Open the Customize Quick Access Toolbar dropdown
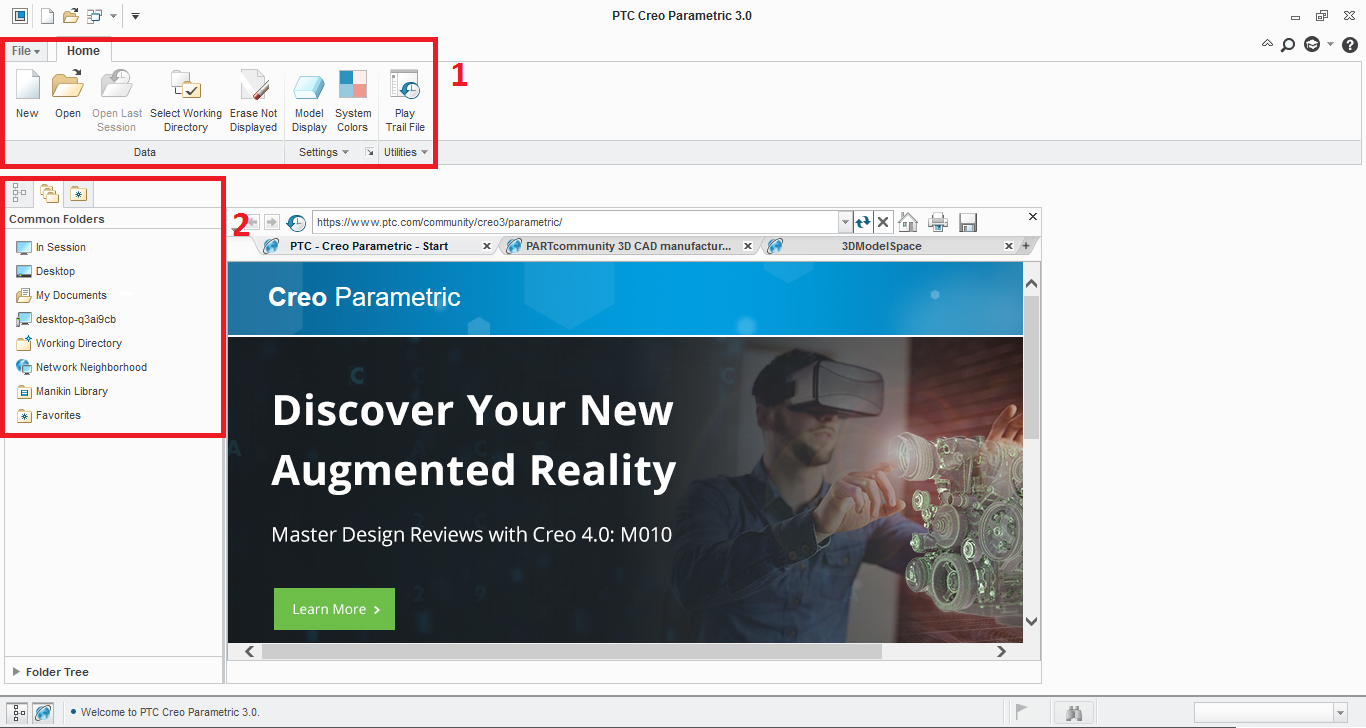1366x728 pixels. 135,16
